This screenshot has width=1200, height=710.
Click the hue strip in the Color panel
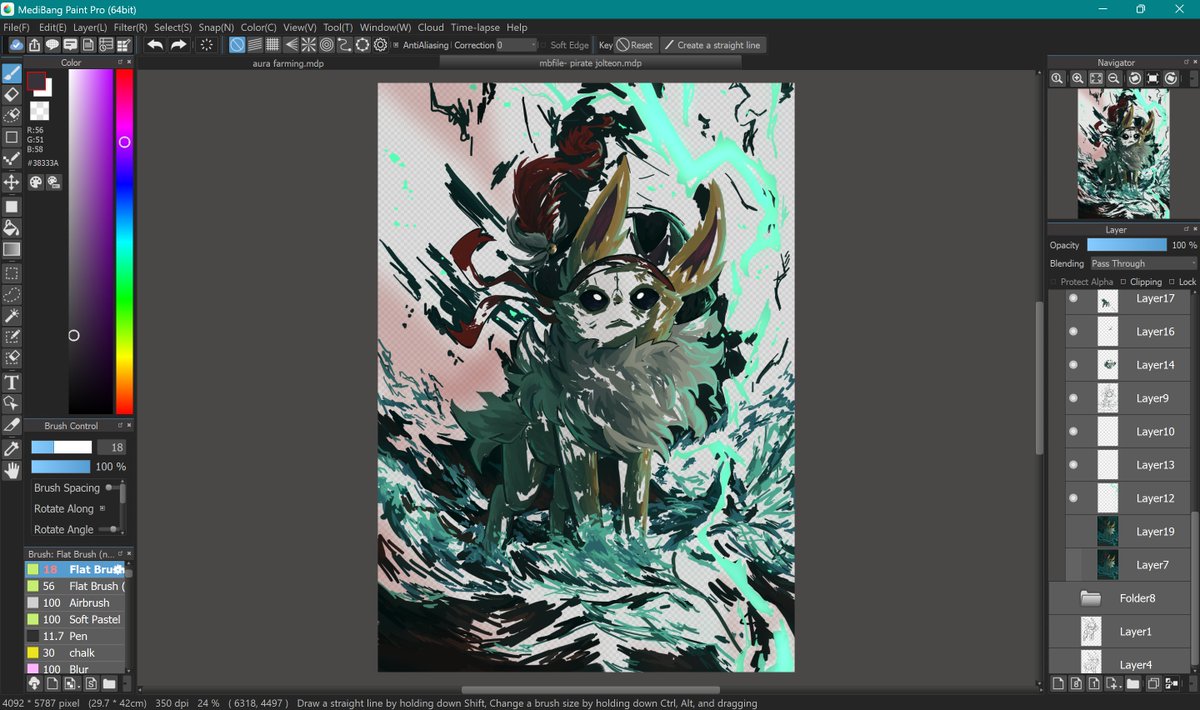point(124,242)
